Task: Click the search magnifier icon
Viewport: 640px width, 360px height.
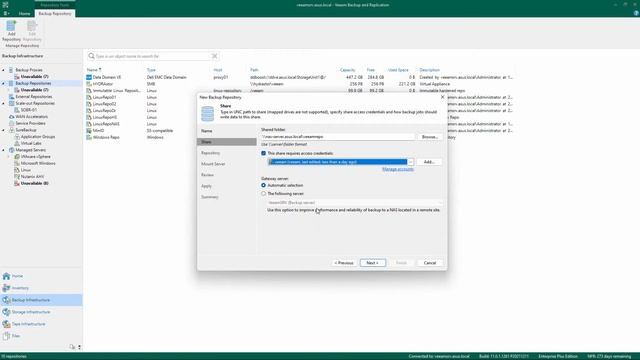Action: [91, 56]
